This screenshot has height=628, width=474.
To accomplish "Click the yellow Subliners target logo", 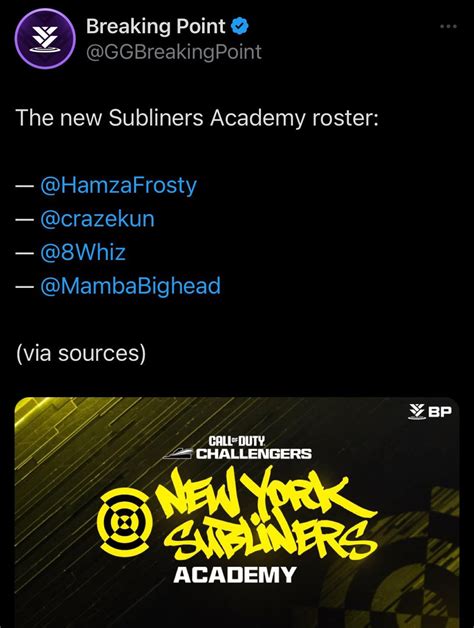I will coord(125,520).
